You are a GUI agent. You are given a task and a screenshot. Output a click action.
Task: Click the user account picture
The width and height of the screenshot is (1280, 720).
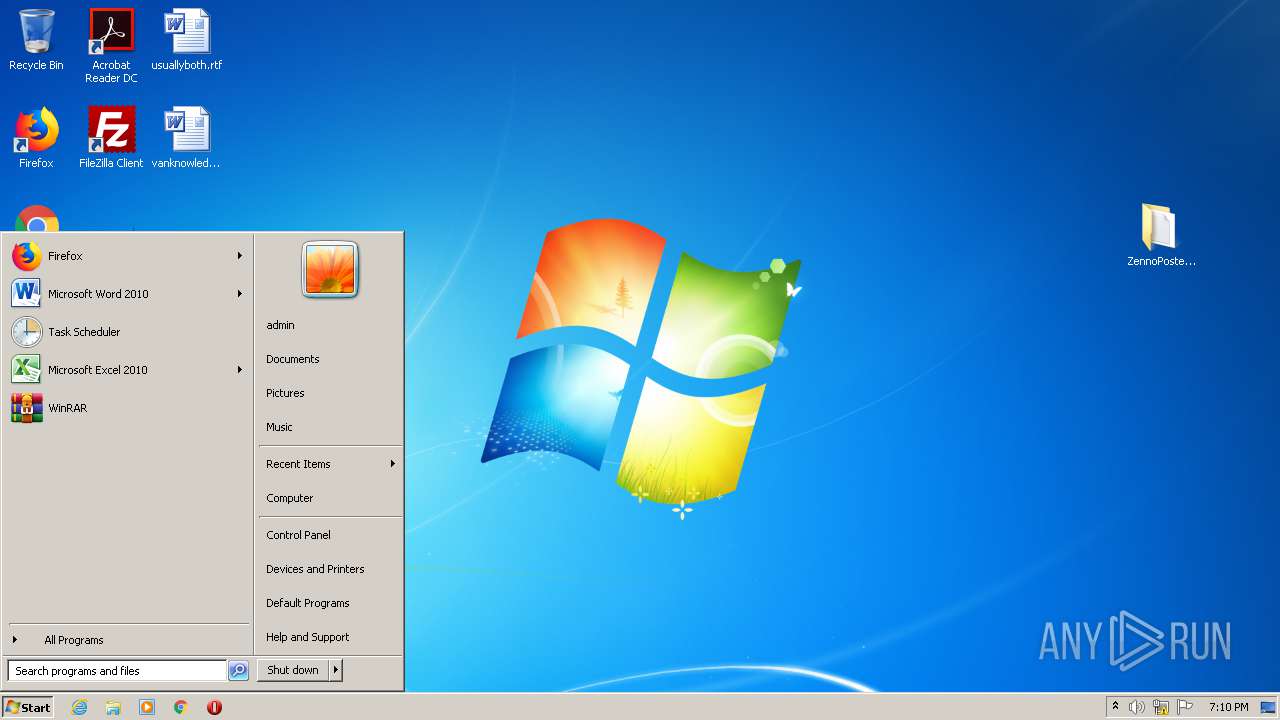point(330,270)
